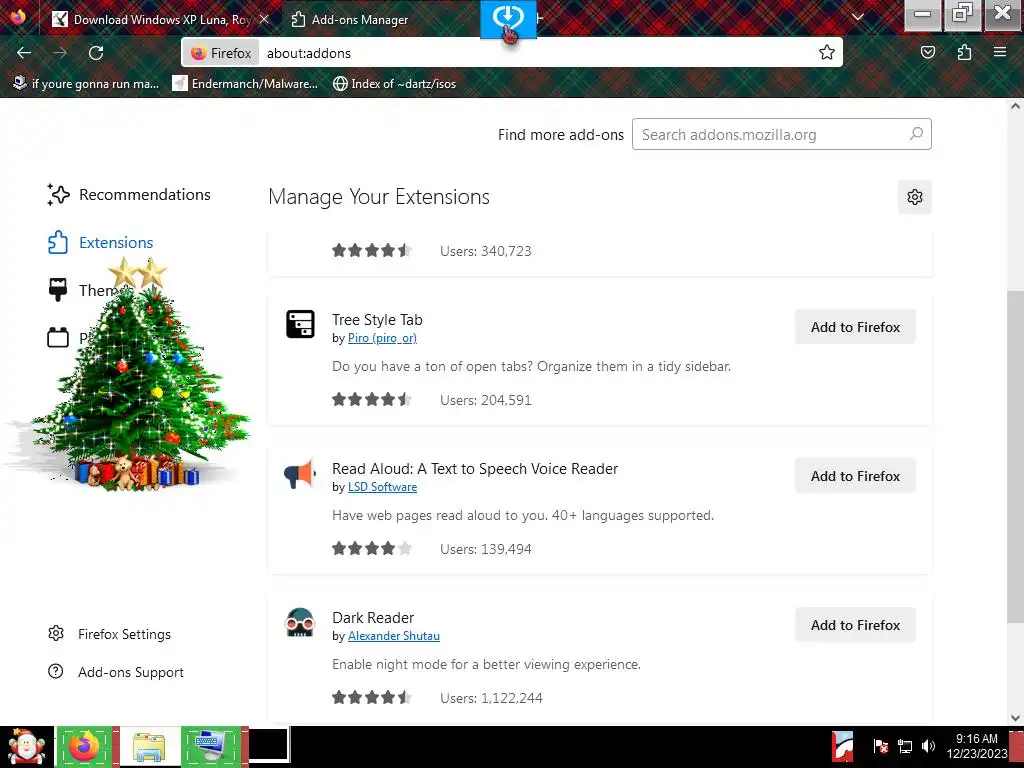Screen dimensions: 1024x768
Task: Click the Tree Style Tab extension icon
Action: (300, 324)
